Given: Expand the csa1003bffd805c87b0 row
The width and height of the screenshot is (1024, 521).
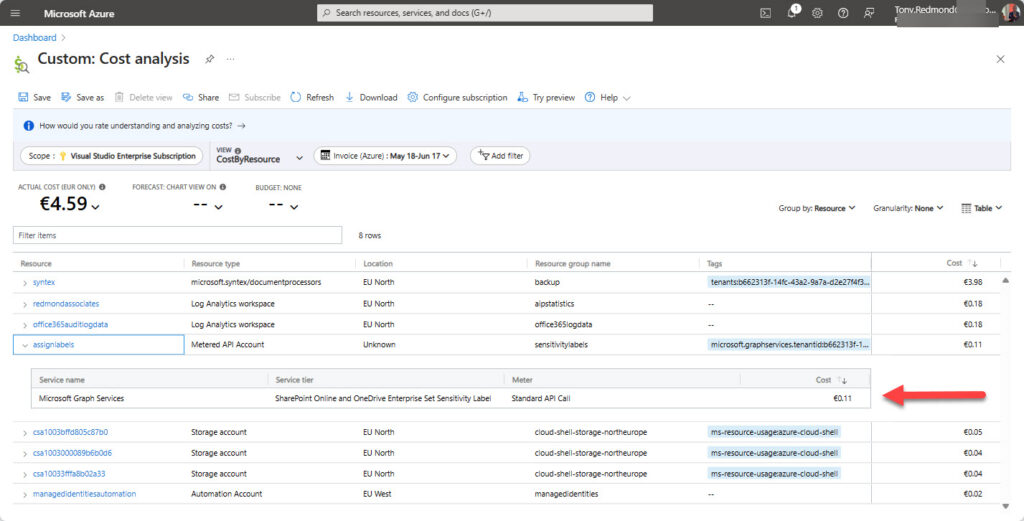Looking at the screenshot, I should coord(25,433).
